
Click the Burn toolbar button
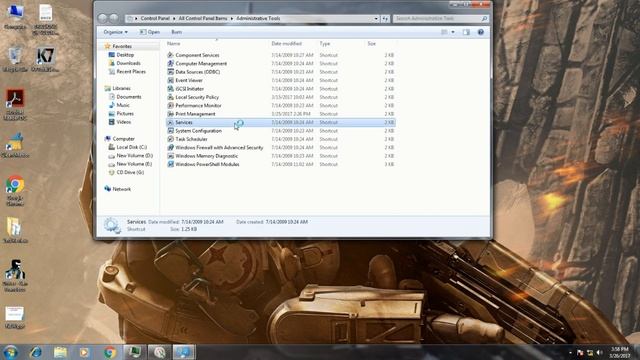[x=176, y=32]
